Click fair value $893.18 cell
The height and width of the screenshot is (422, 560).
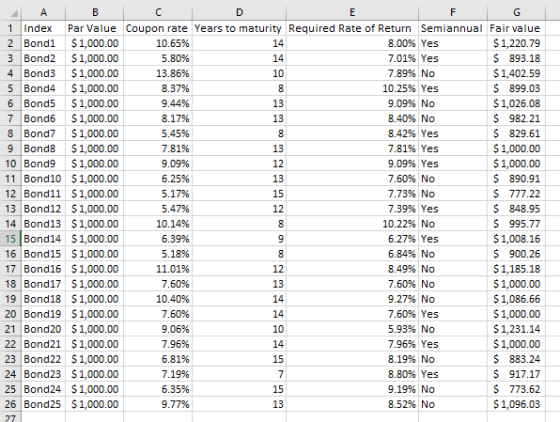tap(516, 58)
